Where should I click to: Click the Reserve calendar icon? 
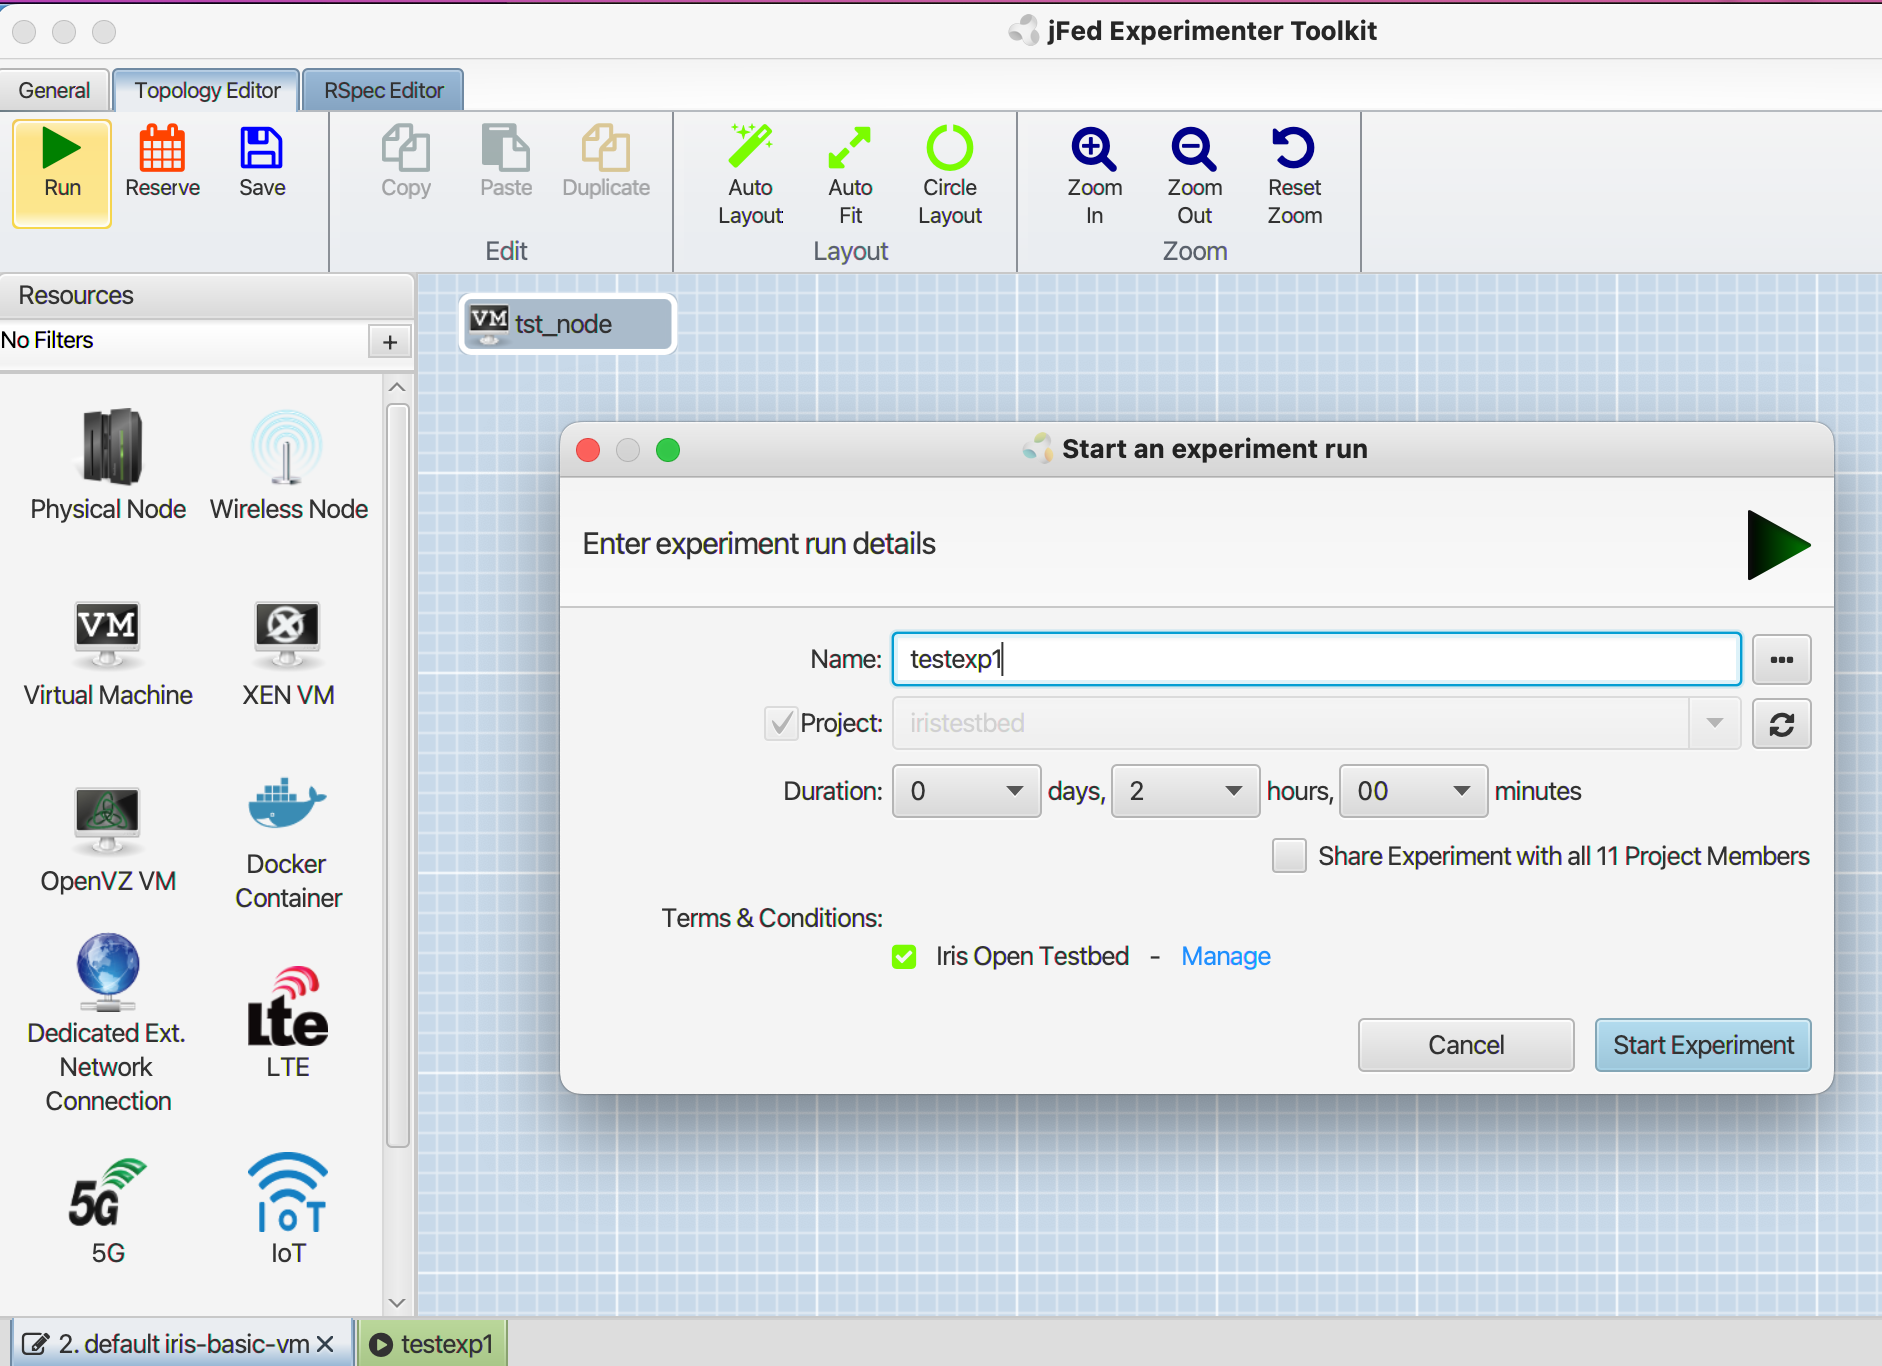tap(162, 150)
